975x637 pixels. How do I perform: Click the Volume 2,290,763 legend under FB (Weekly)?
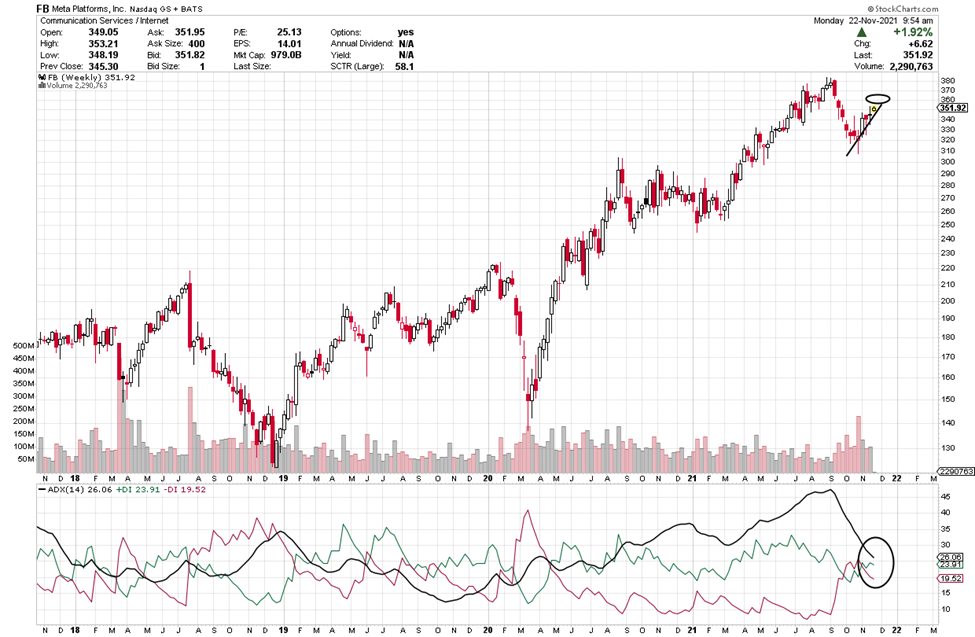73,85
